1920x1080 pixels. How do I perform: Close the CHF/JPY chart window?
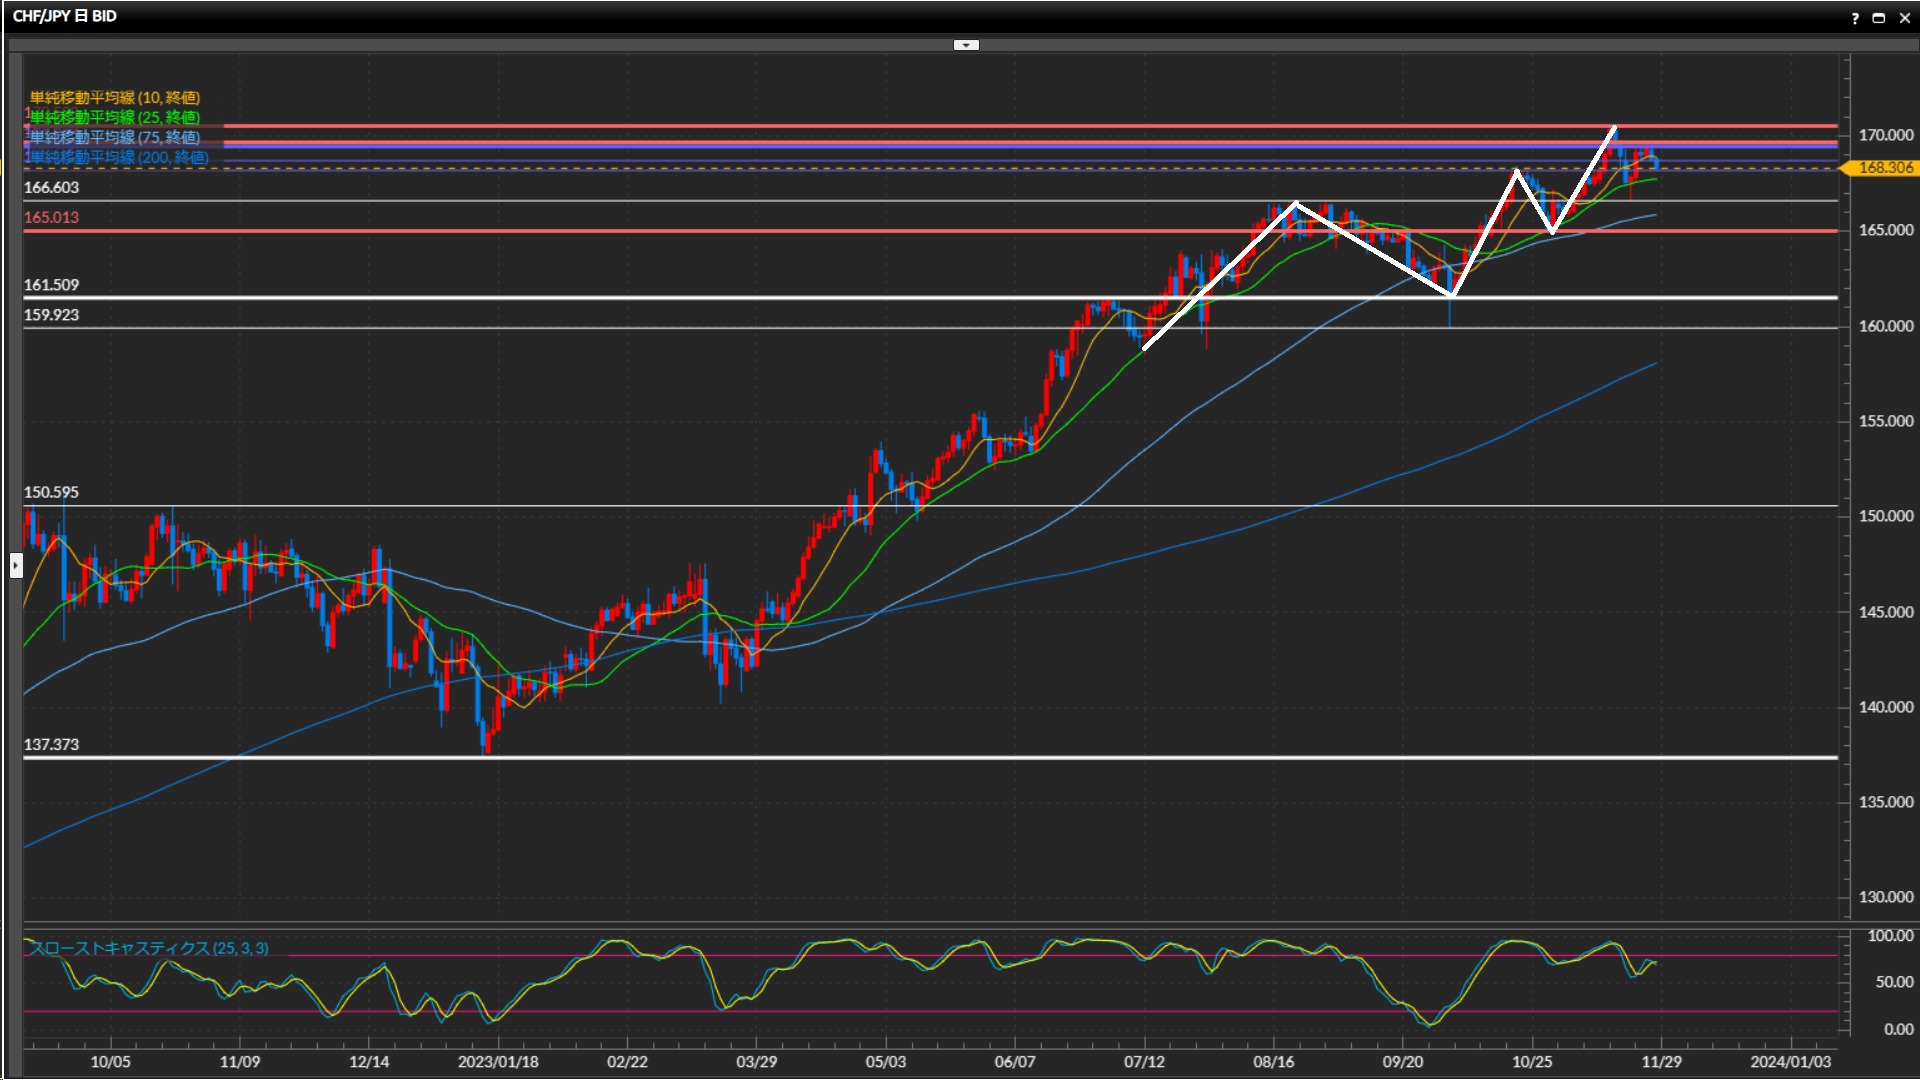tap(1904, 18)
